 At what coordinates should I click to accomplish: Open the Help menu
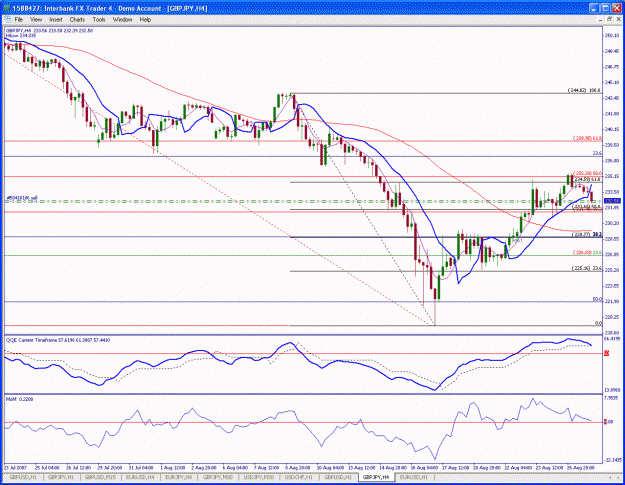[x=145, y=20]
